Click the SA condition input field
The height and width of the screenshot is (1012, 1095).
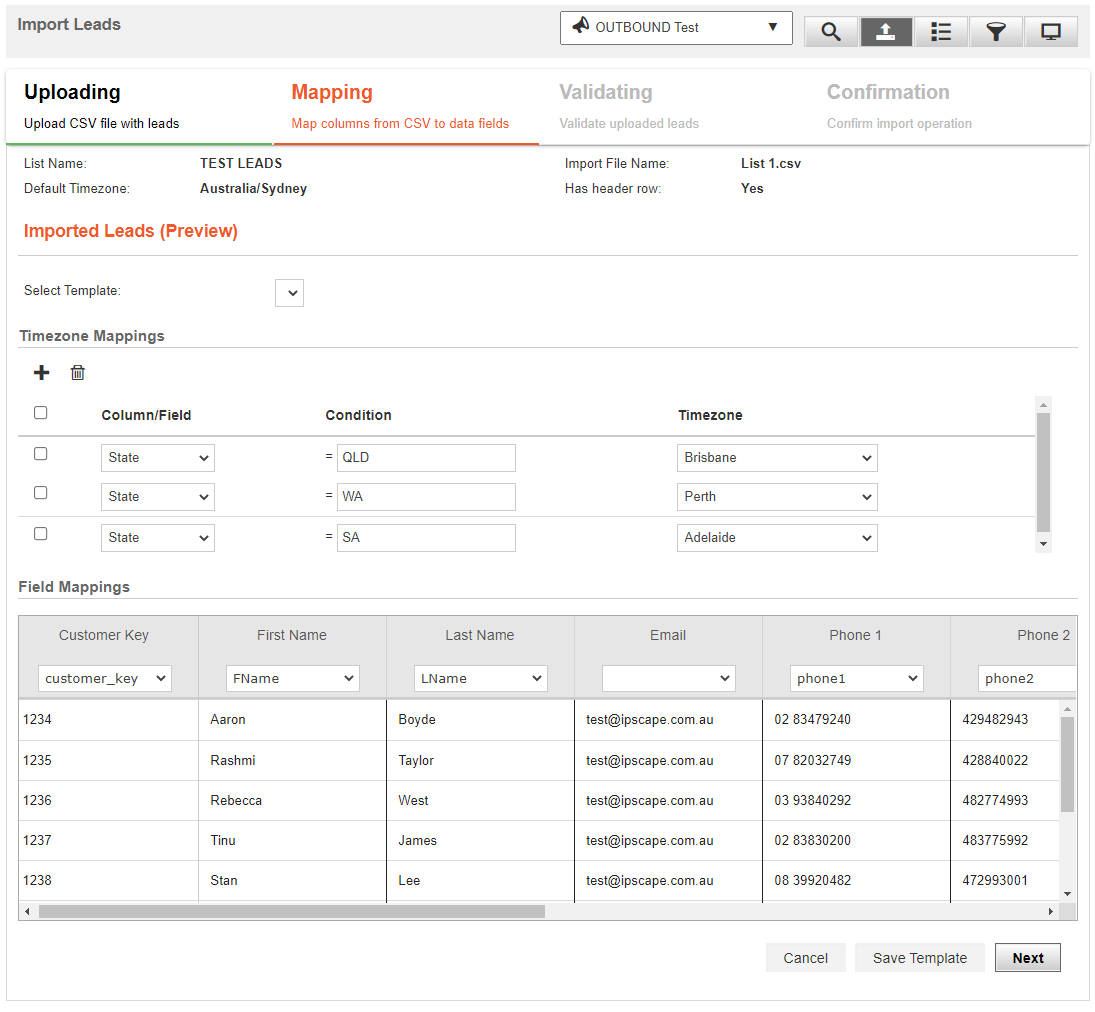pyautogui.click(x=426, y=538)
